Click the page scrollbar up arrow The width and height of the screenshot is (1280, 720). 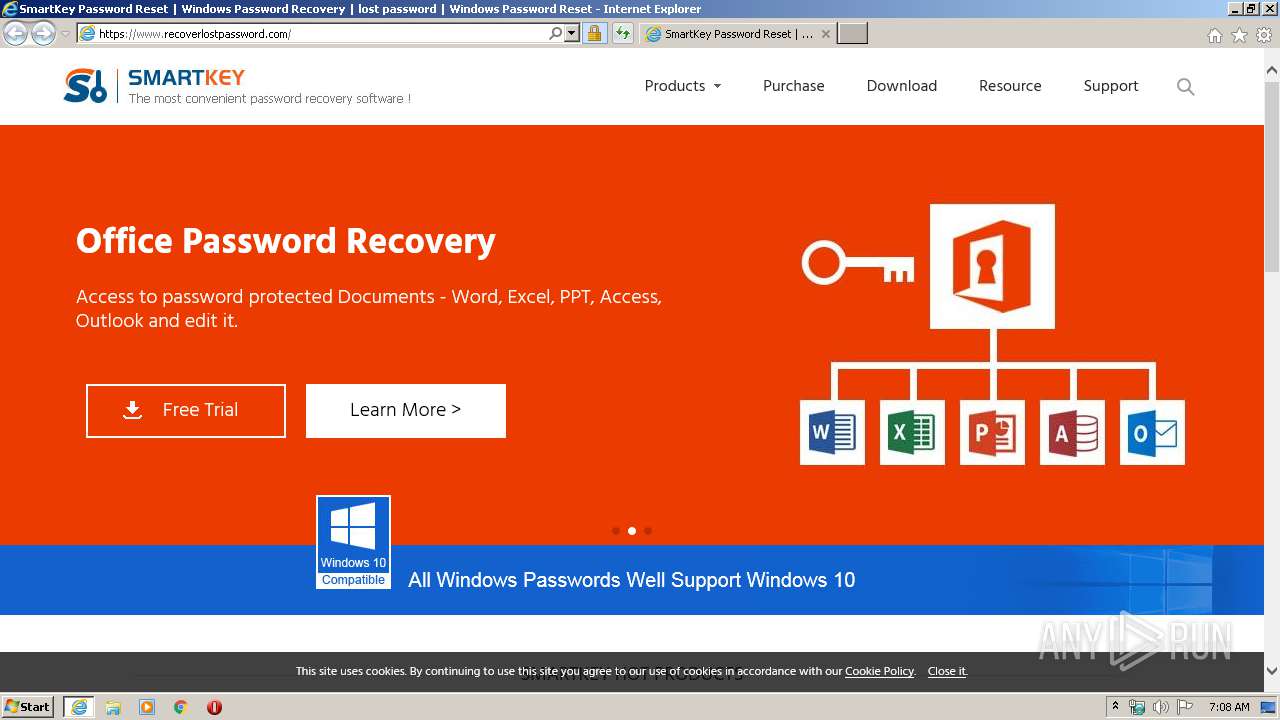(1272, 71)
